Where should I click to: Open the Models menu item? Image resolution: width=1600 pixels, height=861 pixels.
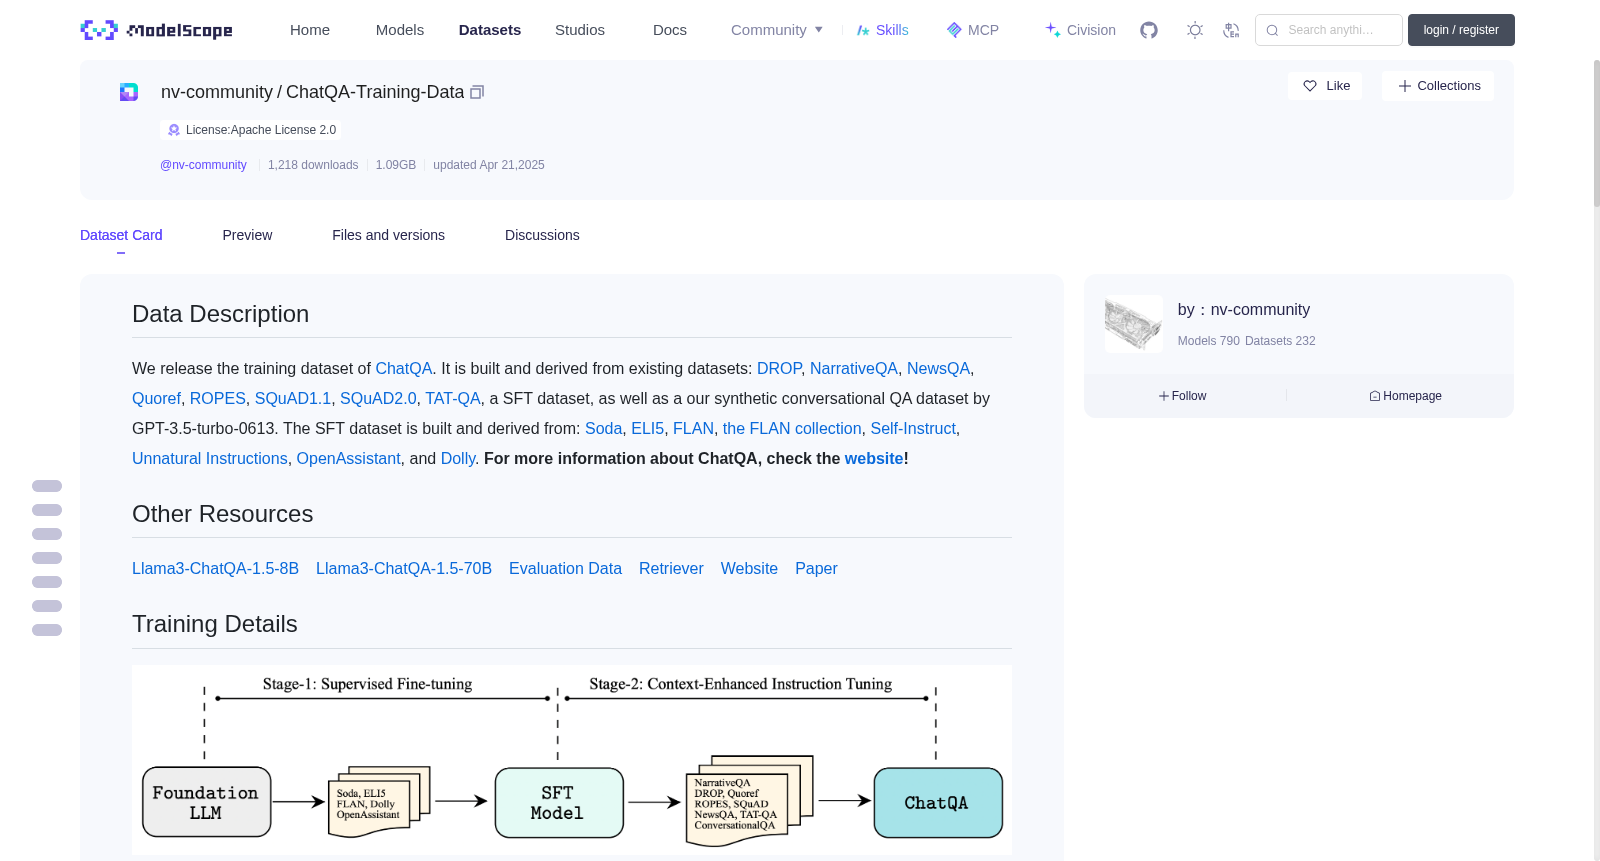[400, 30]
